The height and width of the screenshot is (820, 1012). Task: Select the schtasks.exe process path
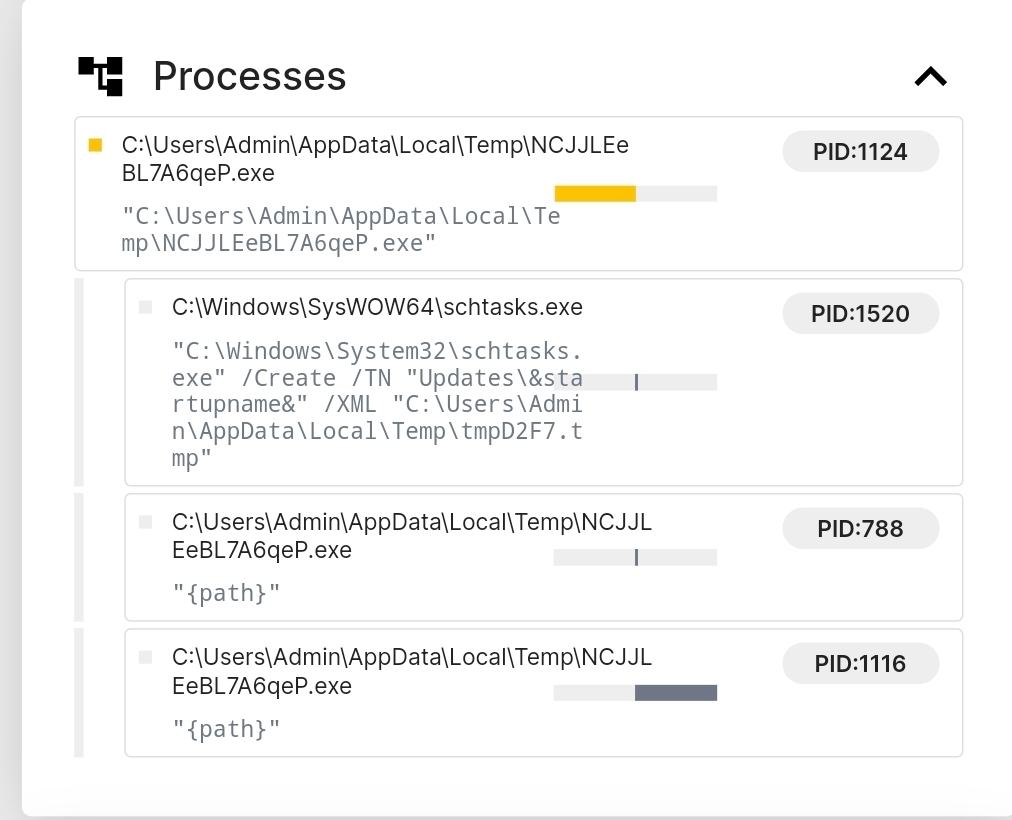pos(377,307)
